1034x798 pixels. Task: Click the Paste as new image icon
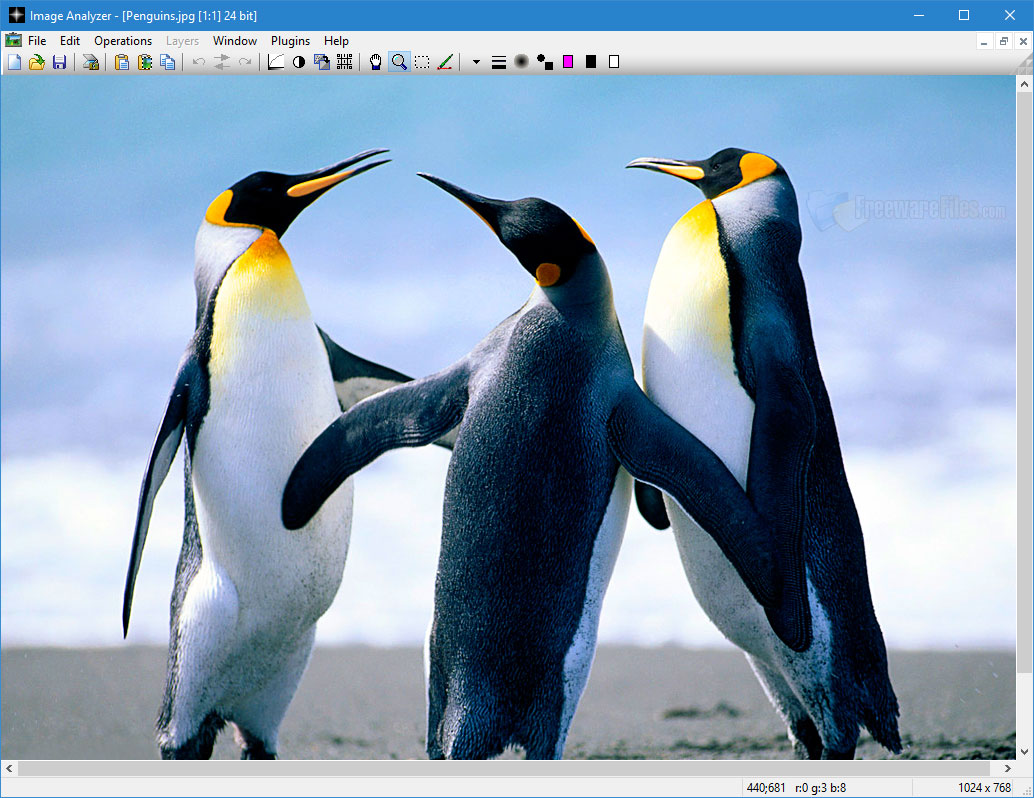(146, 61)
